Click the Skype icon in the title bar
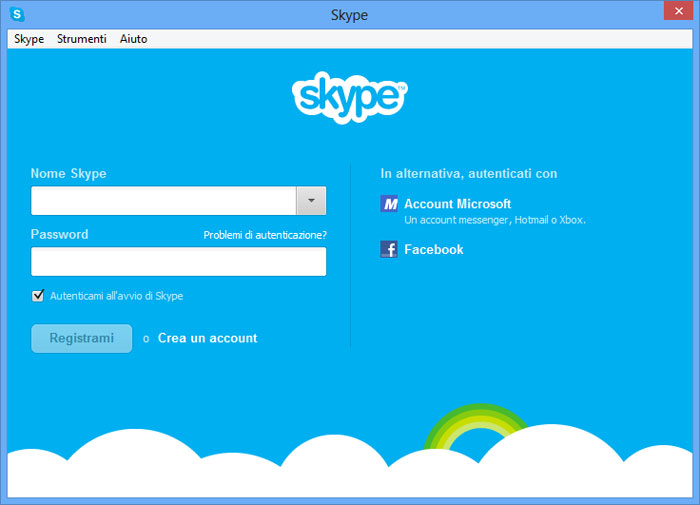Viewport: 700px width, 505px height. pyautogui.click(x=17, y=14)
